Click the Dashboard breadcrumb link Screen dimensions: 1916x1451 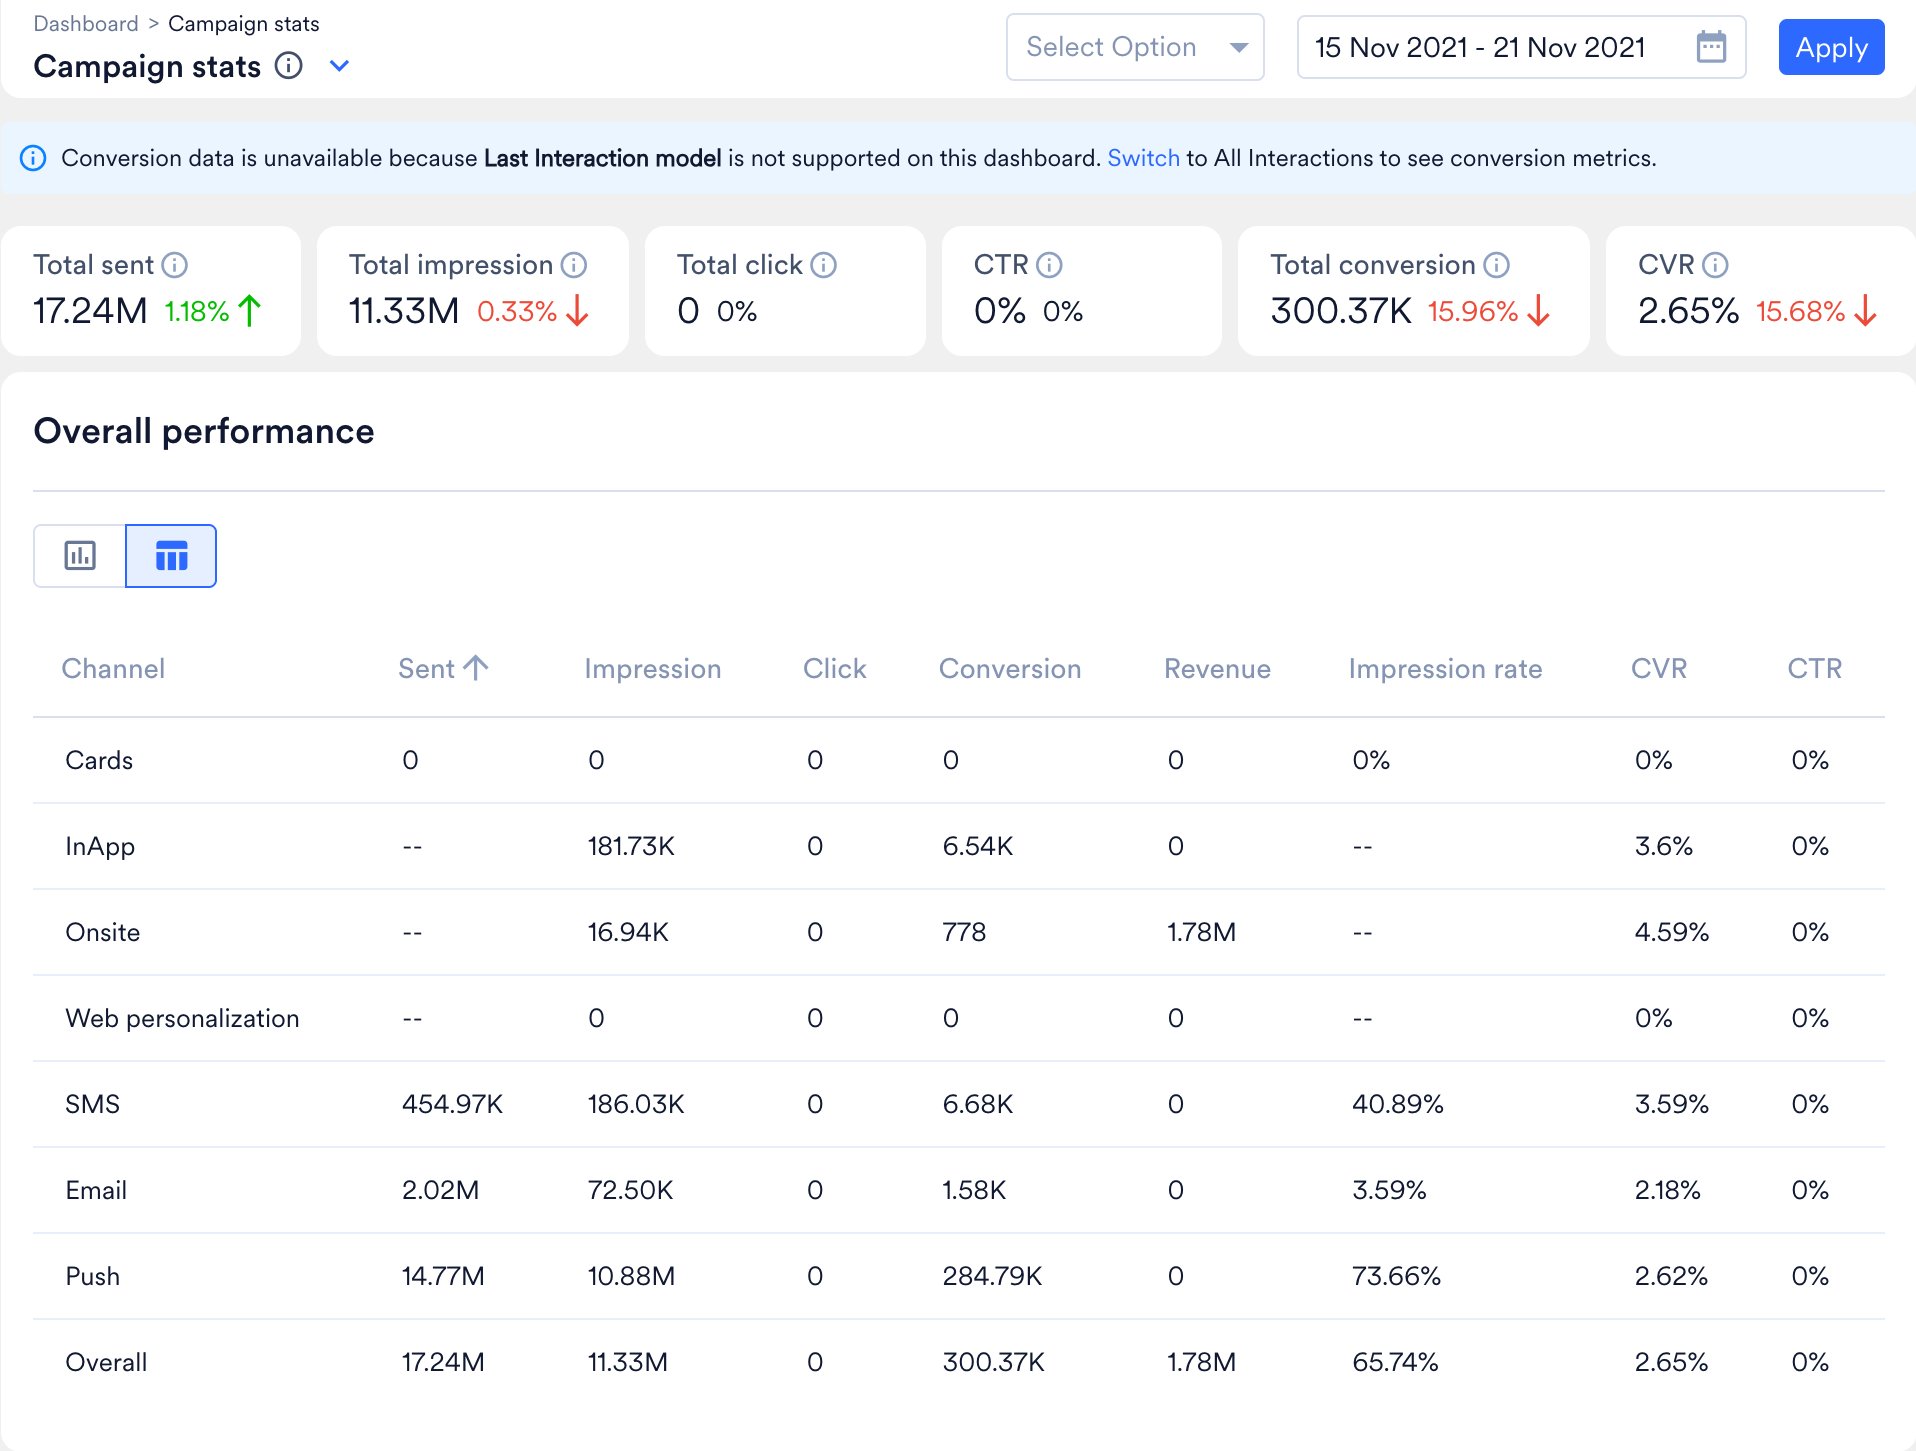point(86,24)
